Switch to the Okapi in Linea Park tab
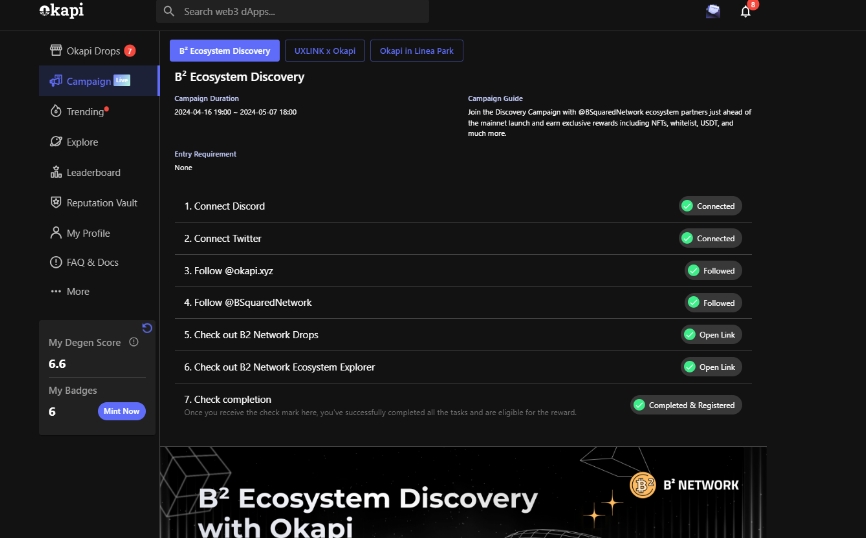This screenshot has height=538, width=866. 416,51
